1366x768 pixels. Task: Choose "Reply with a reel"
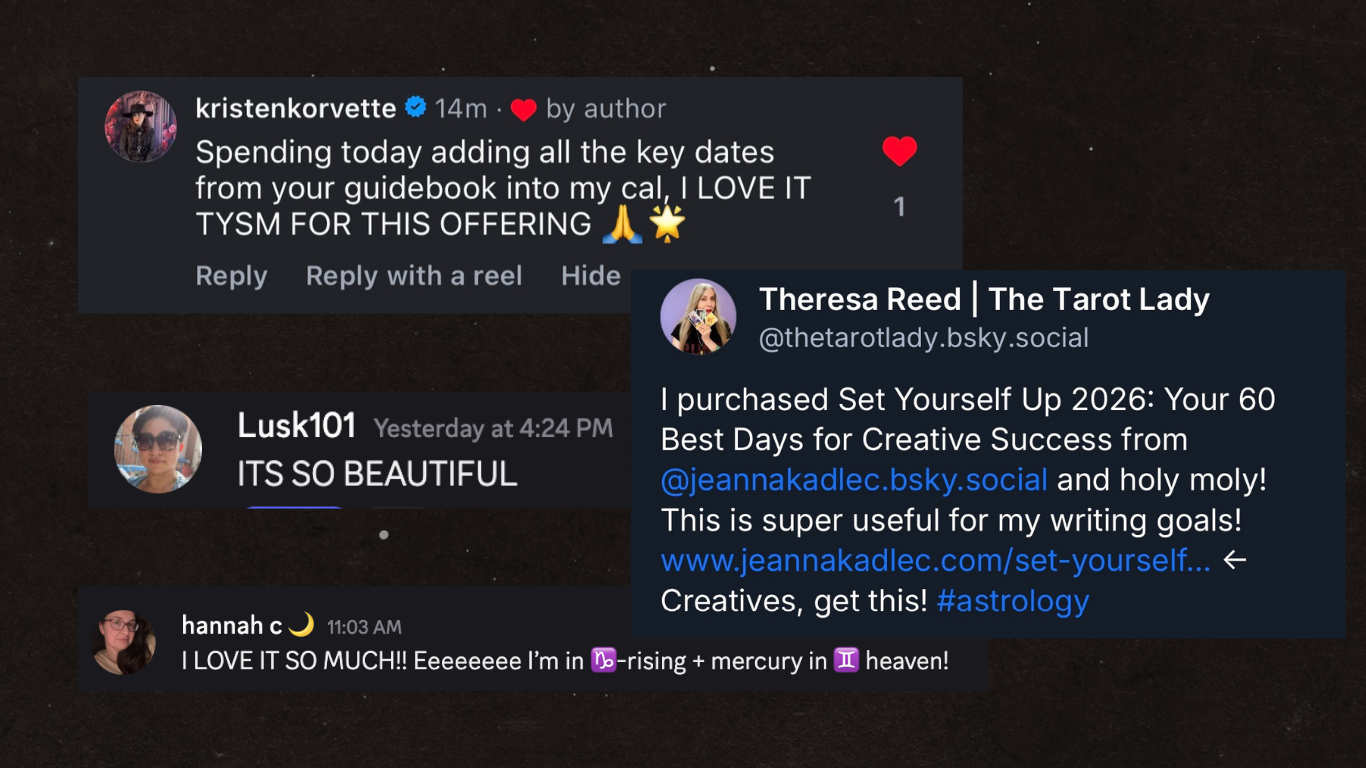click(414, 276)
